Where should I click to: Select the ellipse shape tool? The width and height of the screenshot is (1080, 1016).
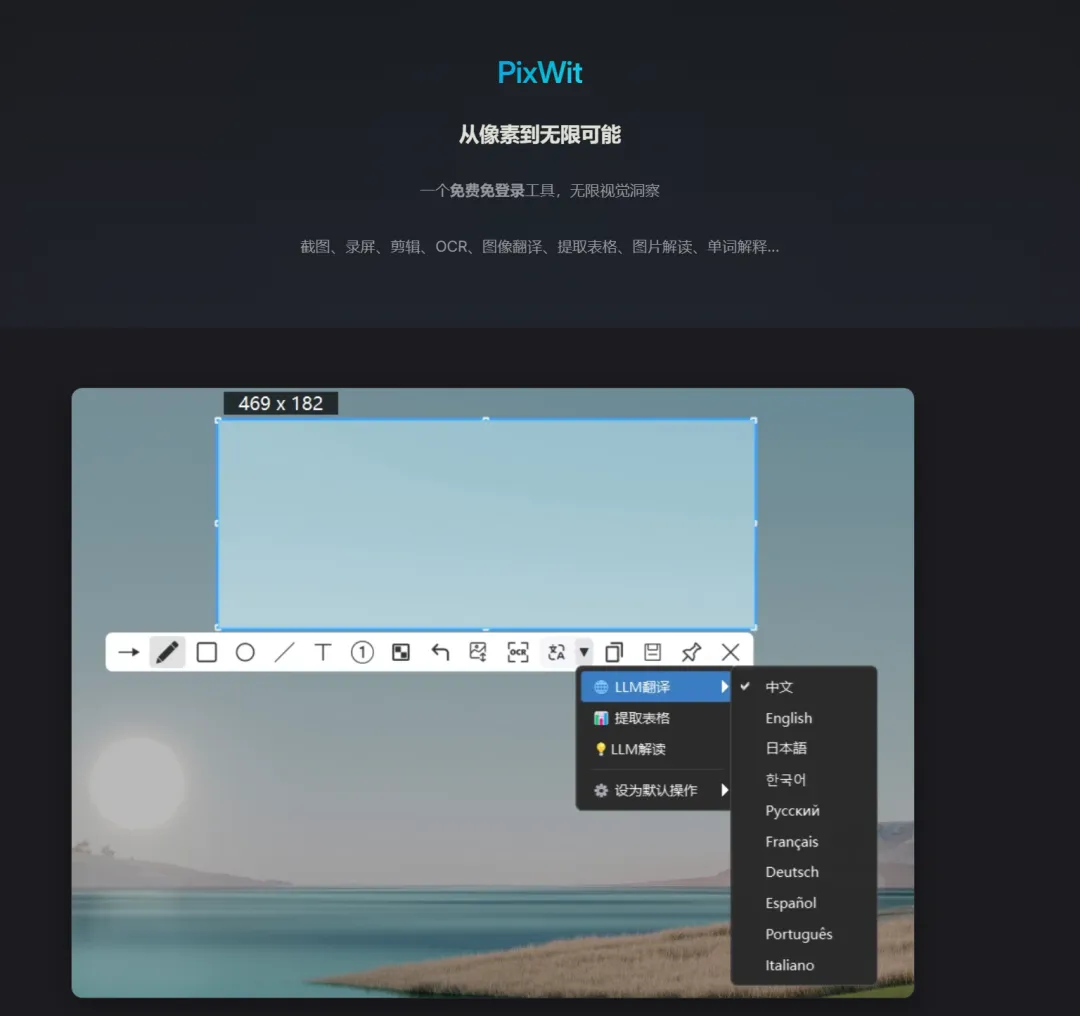(x=245, y=652)
